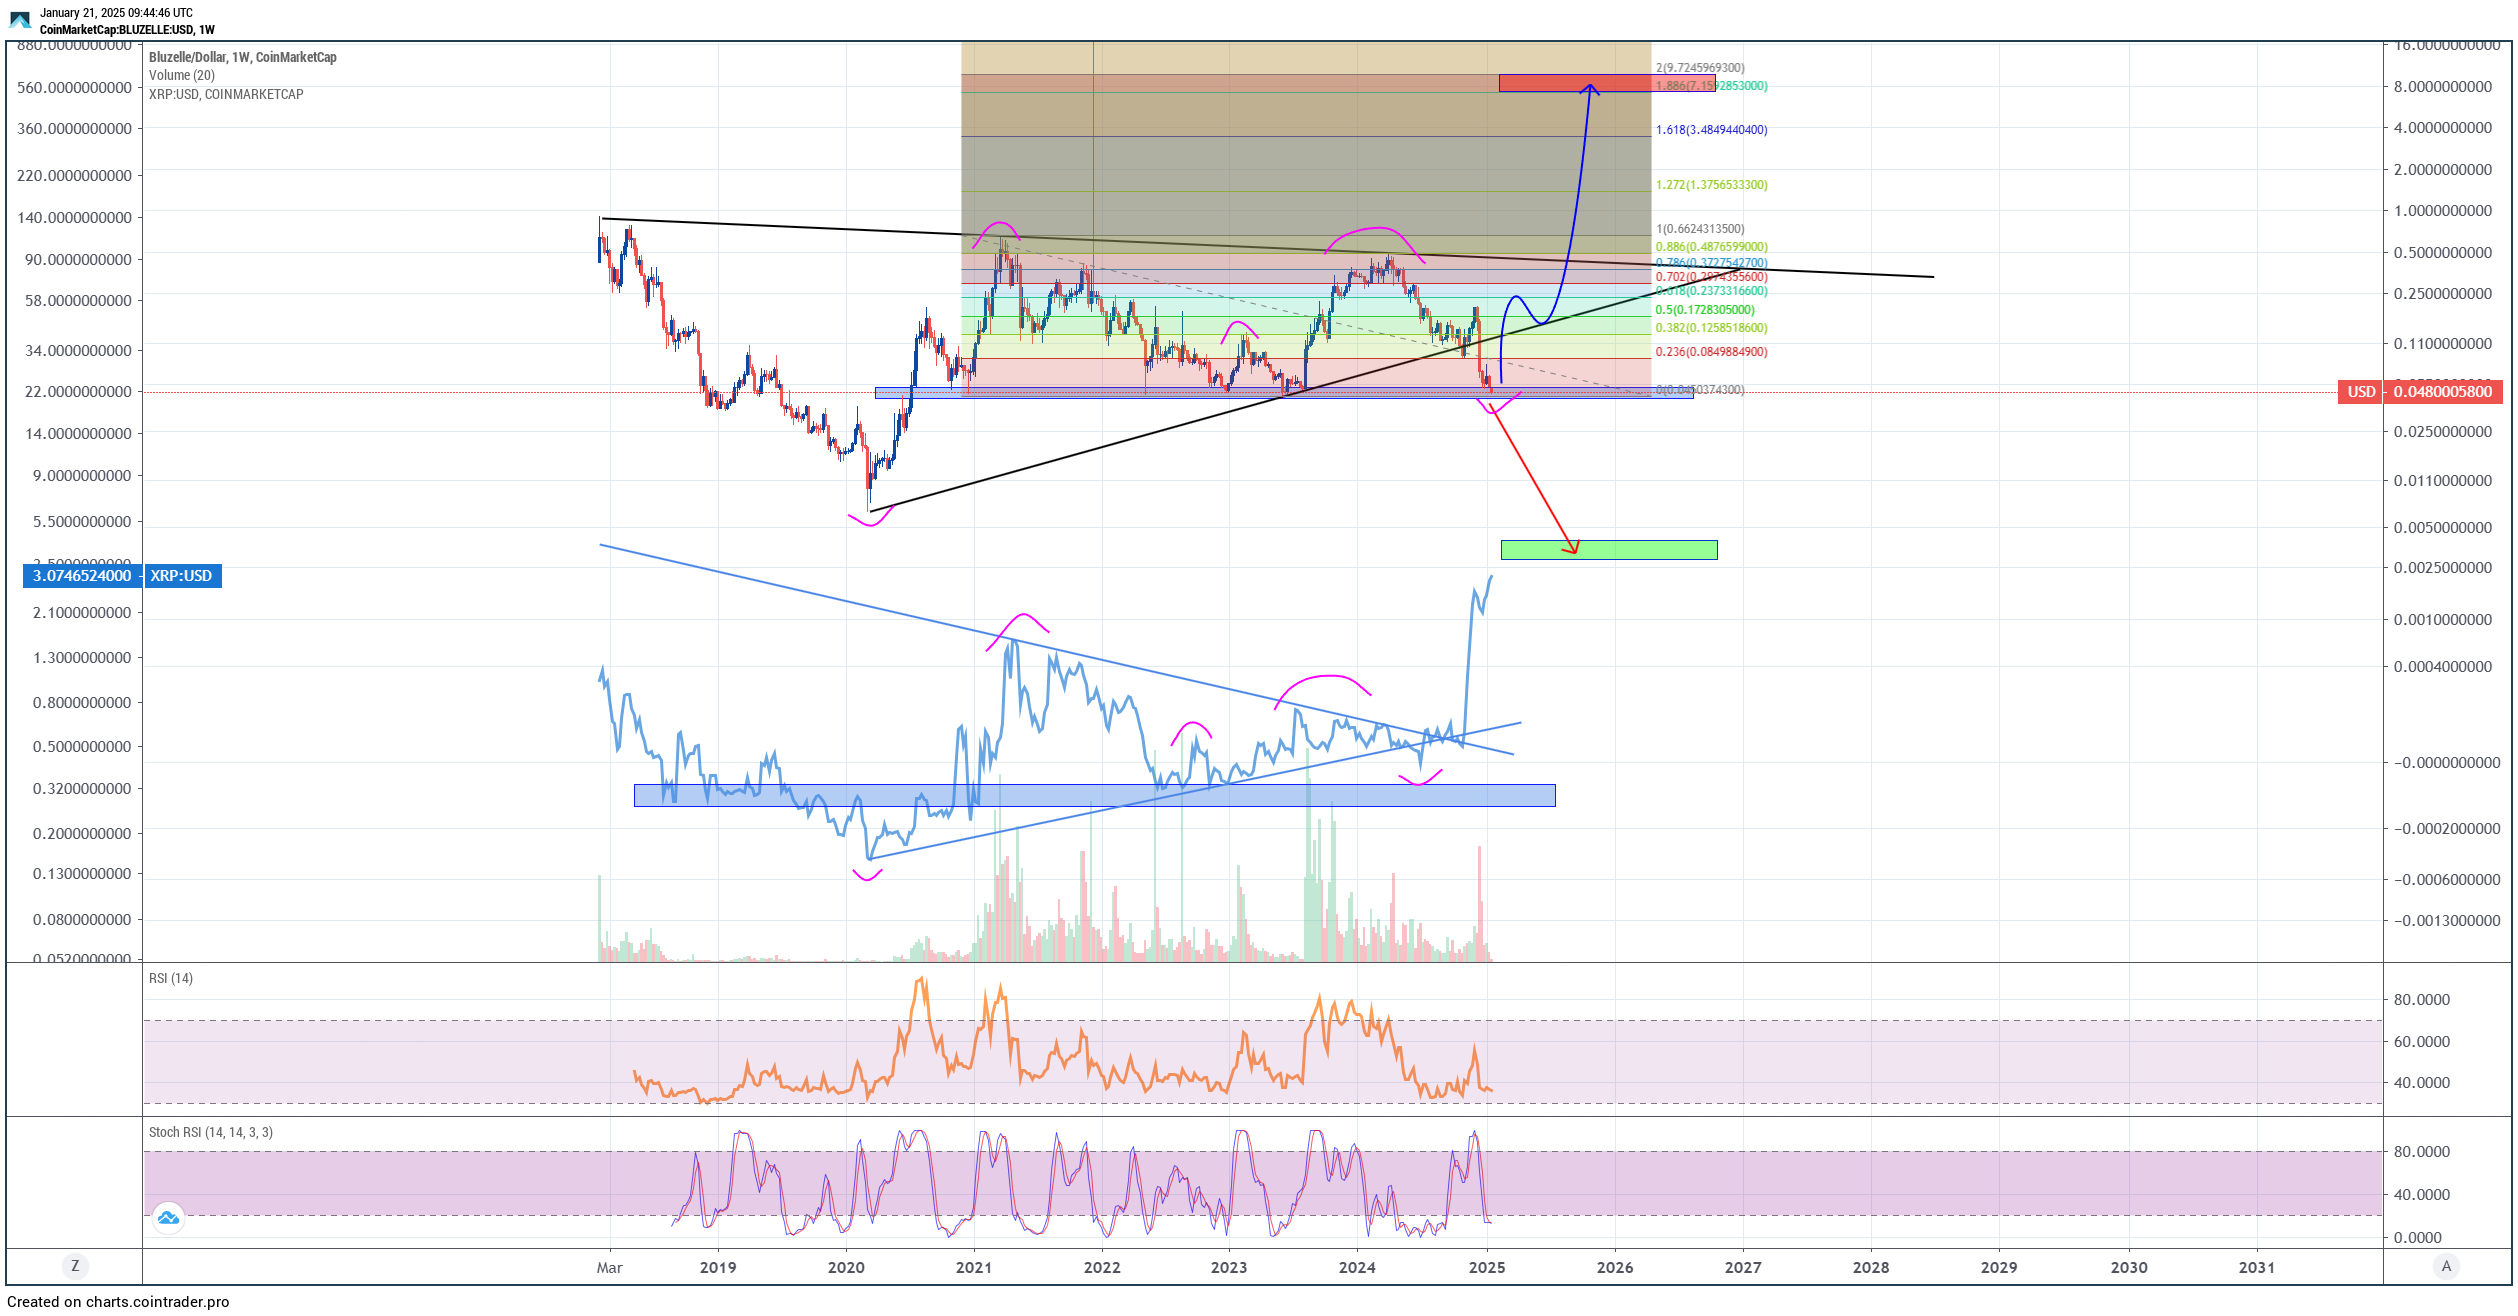2518x1316 pixels.
Task: Select the RSI (14) indicator label
Action: pos(171,978)
